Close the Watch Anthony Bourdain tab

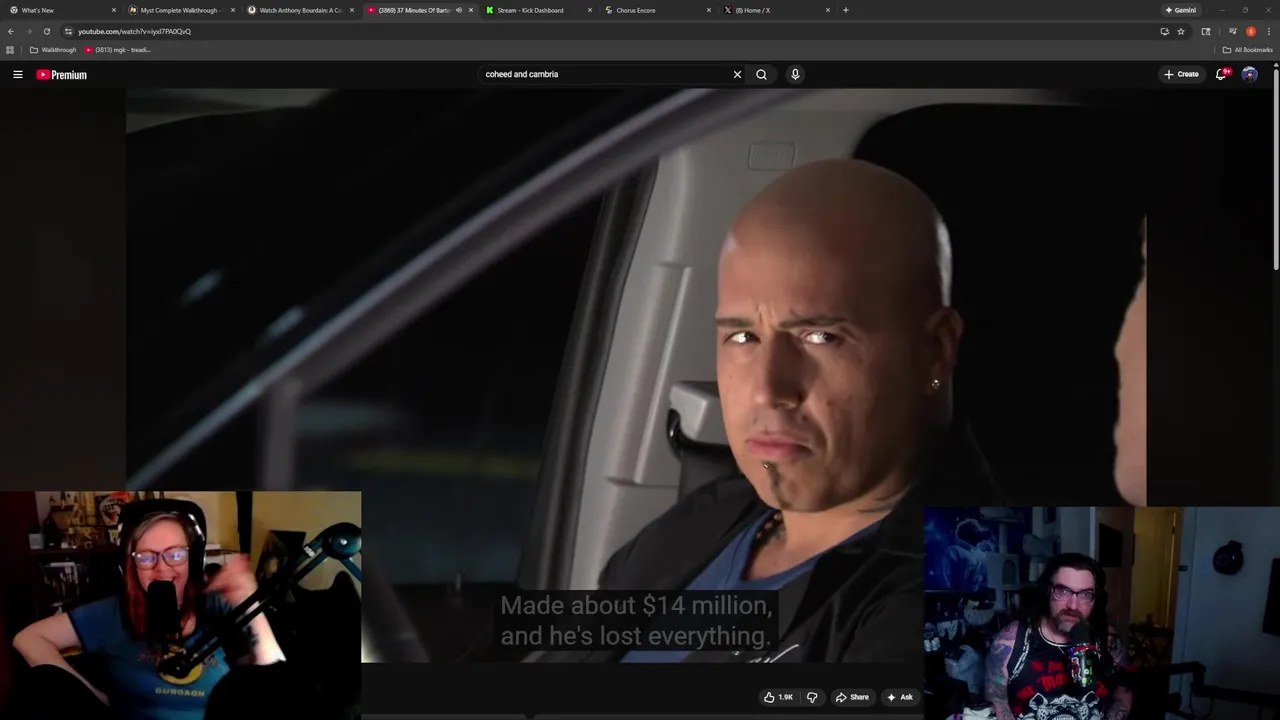352,10
